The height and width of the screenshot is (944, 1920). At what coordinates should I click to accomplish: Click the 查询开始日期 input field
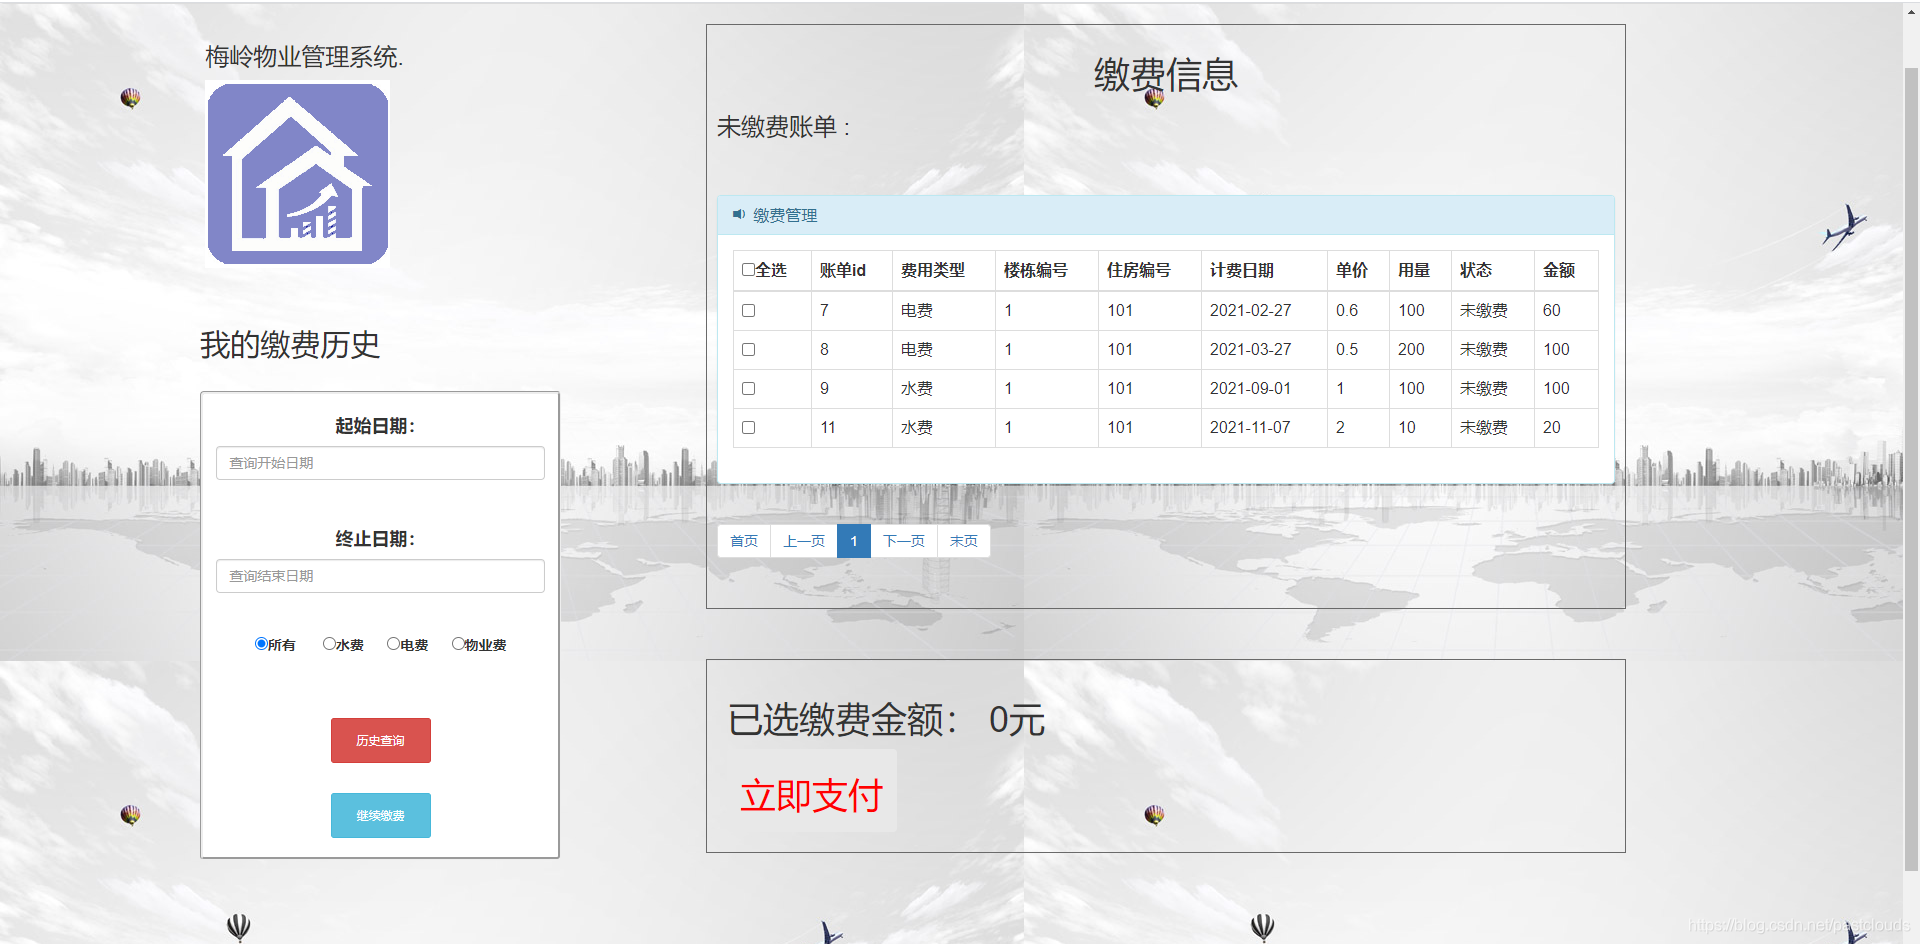(380, 463)
